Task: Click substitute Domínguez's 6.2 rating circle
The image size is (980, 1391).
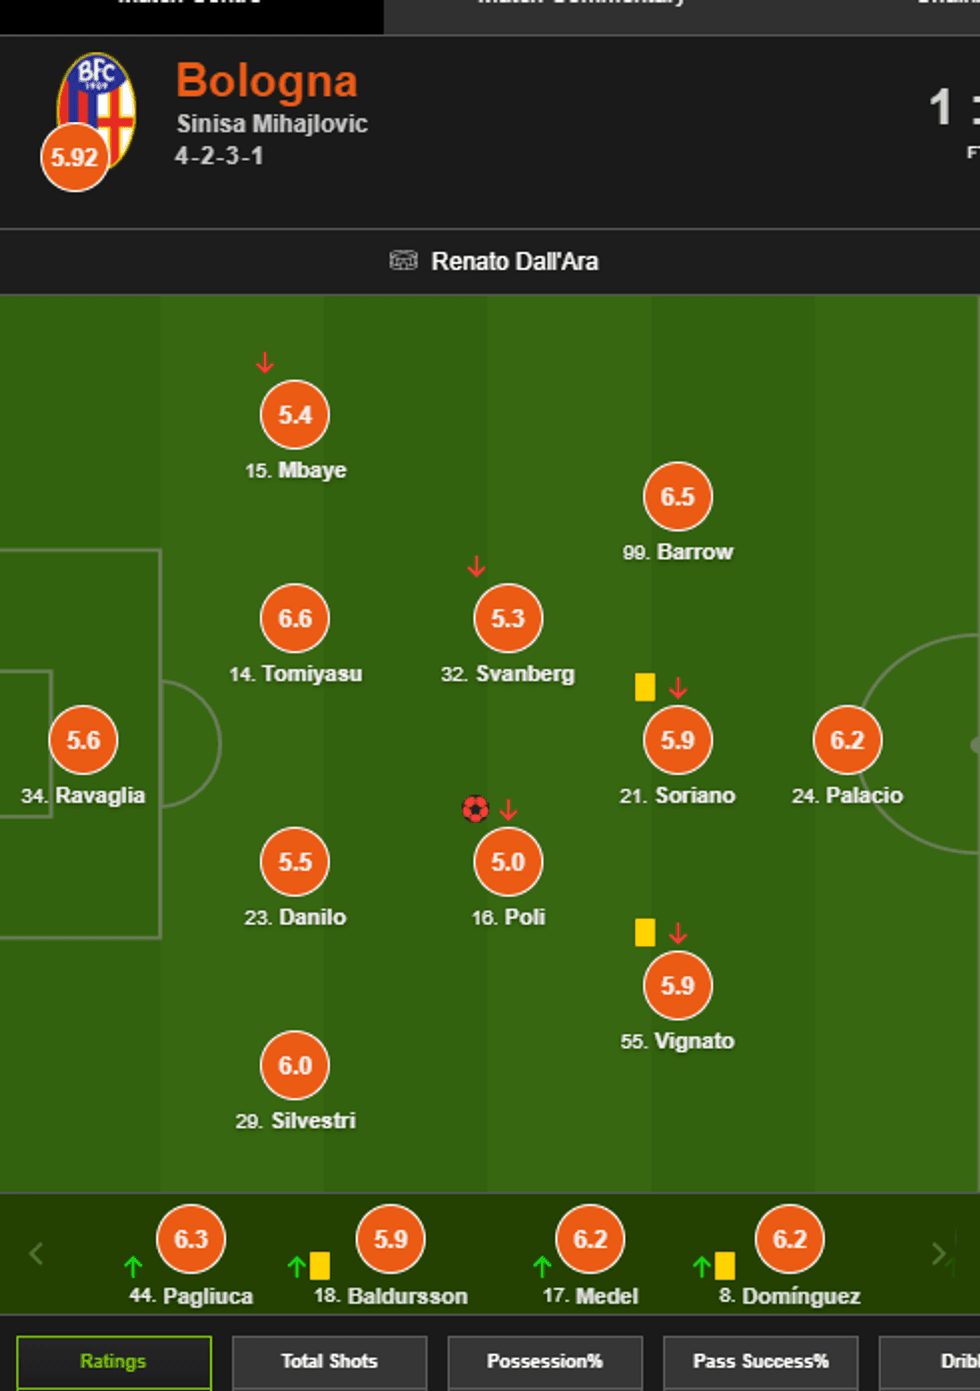Action: [789, 1239]
